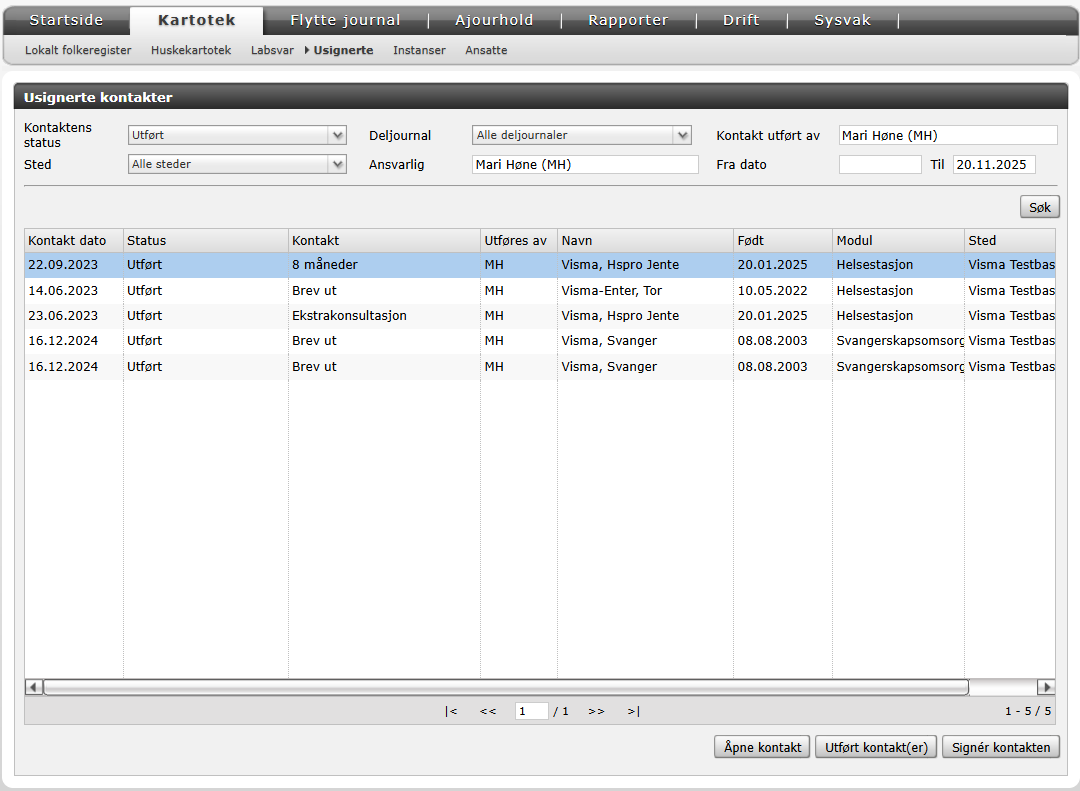Viewport: 1080px width, 791px height.
Task: Select the Ekstrakonsultasjon contact row
Action: click(349, 316)
